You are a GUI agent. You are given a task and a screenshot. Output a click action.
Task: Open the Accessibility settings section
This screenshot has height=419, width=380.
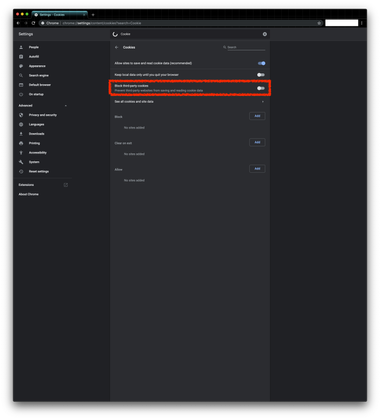38,153
